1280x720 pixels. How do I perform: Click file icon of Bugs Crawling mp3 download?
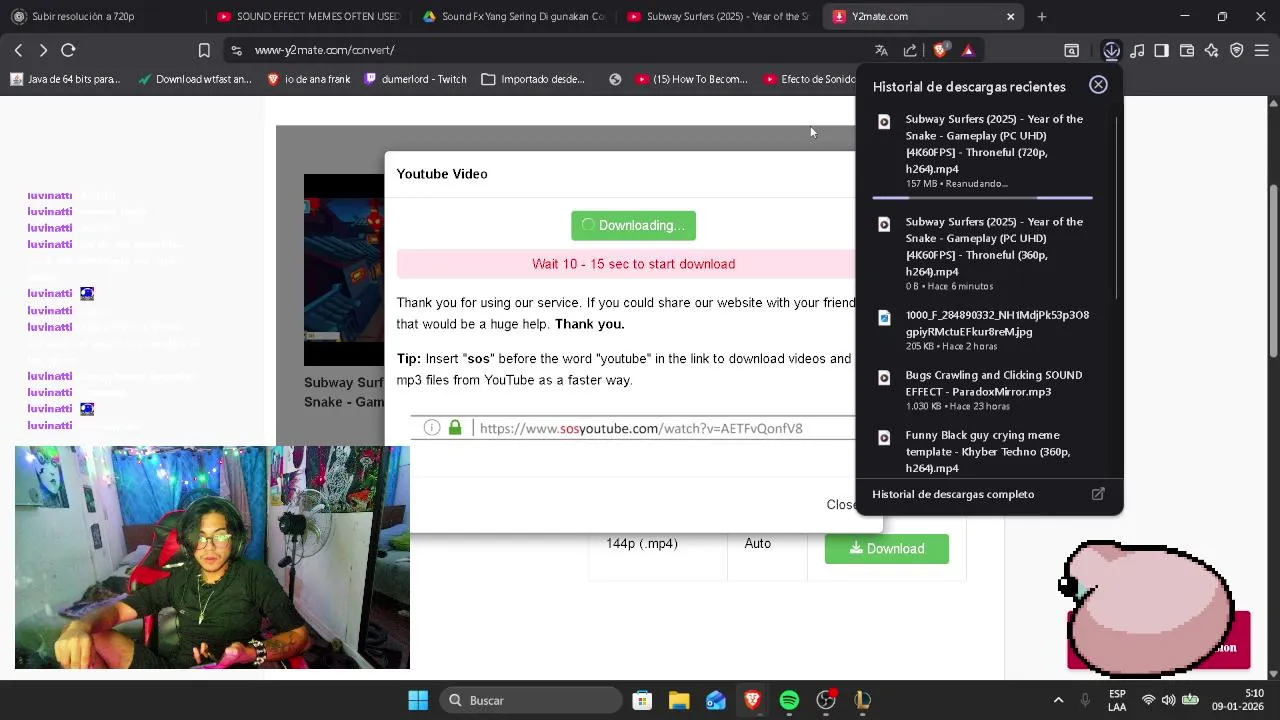point(884,378)
